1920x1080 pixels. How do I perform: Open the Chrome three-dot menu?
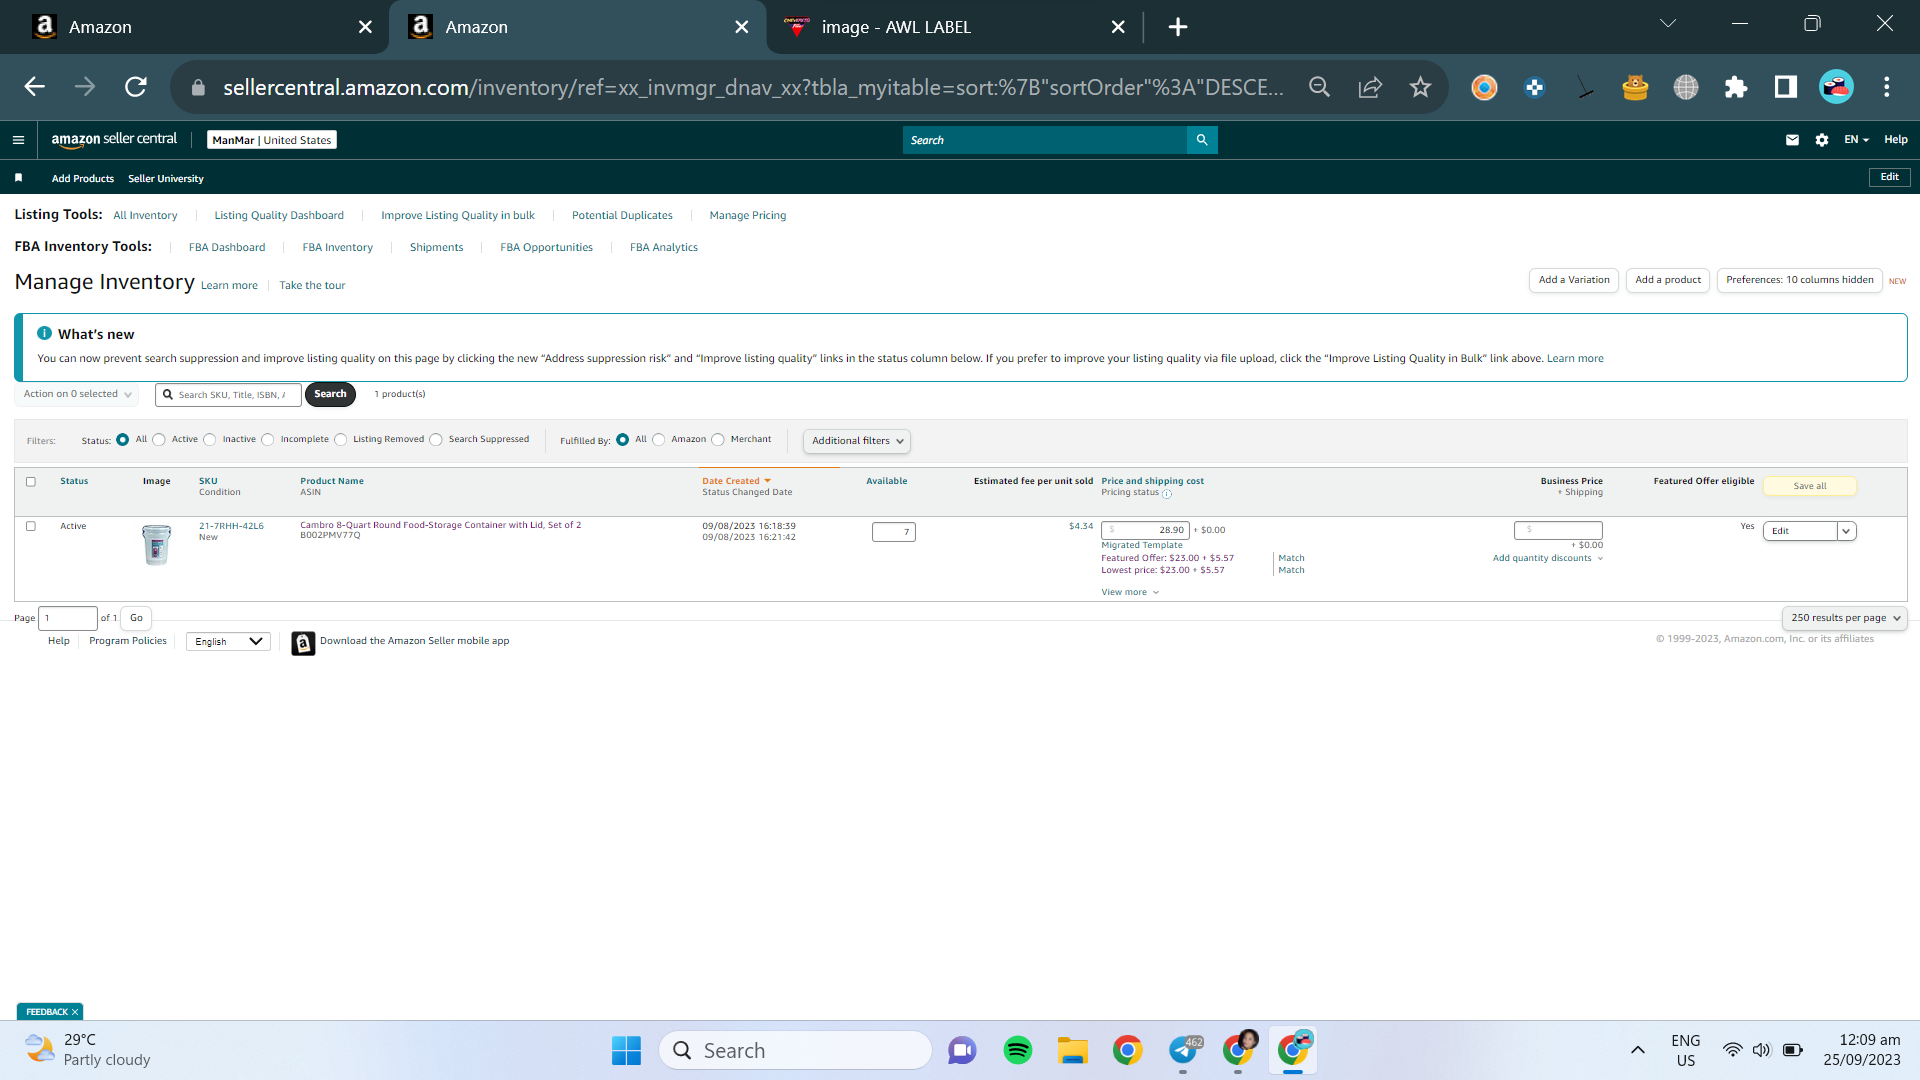point(1887,87)
